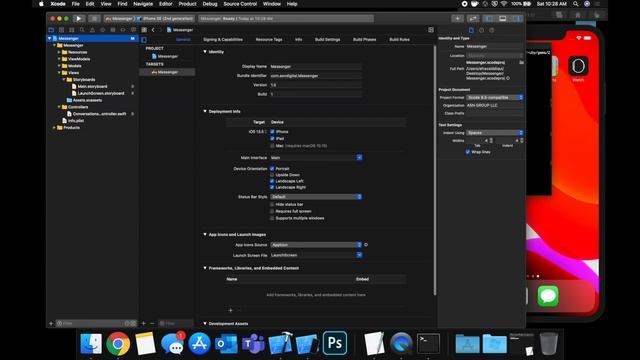The height and width of the screenshot is (360, 640).
Task: Enable Hide status bar checkbox
Action: (x=272, y=204)
